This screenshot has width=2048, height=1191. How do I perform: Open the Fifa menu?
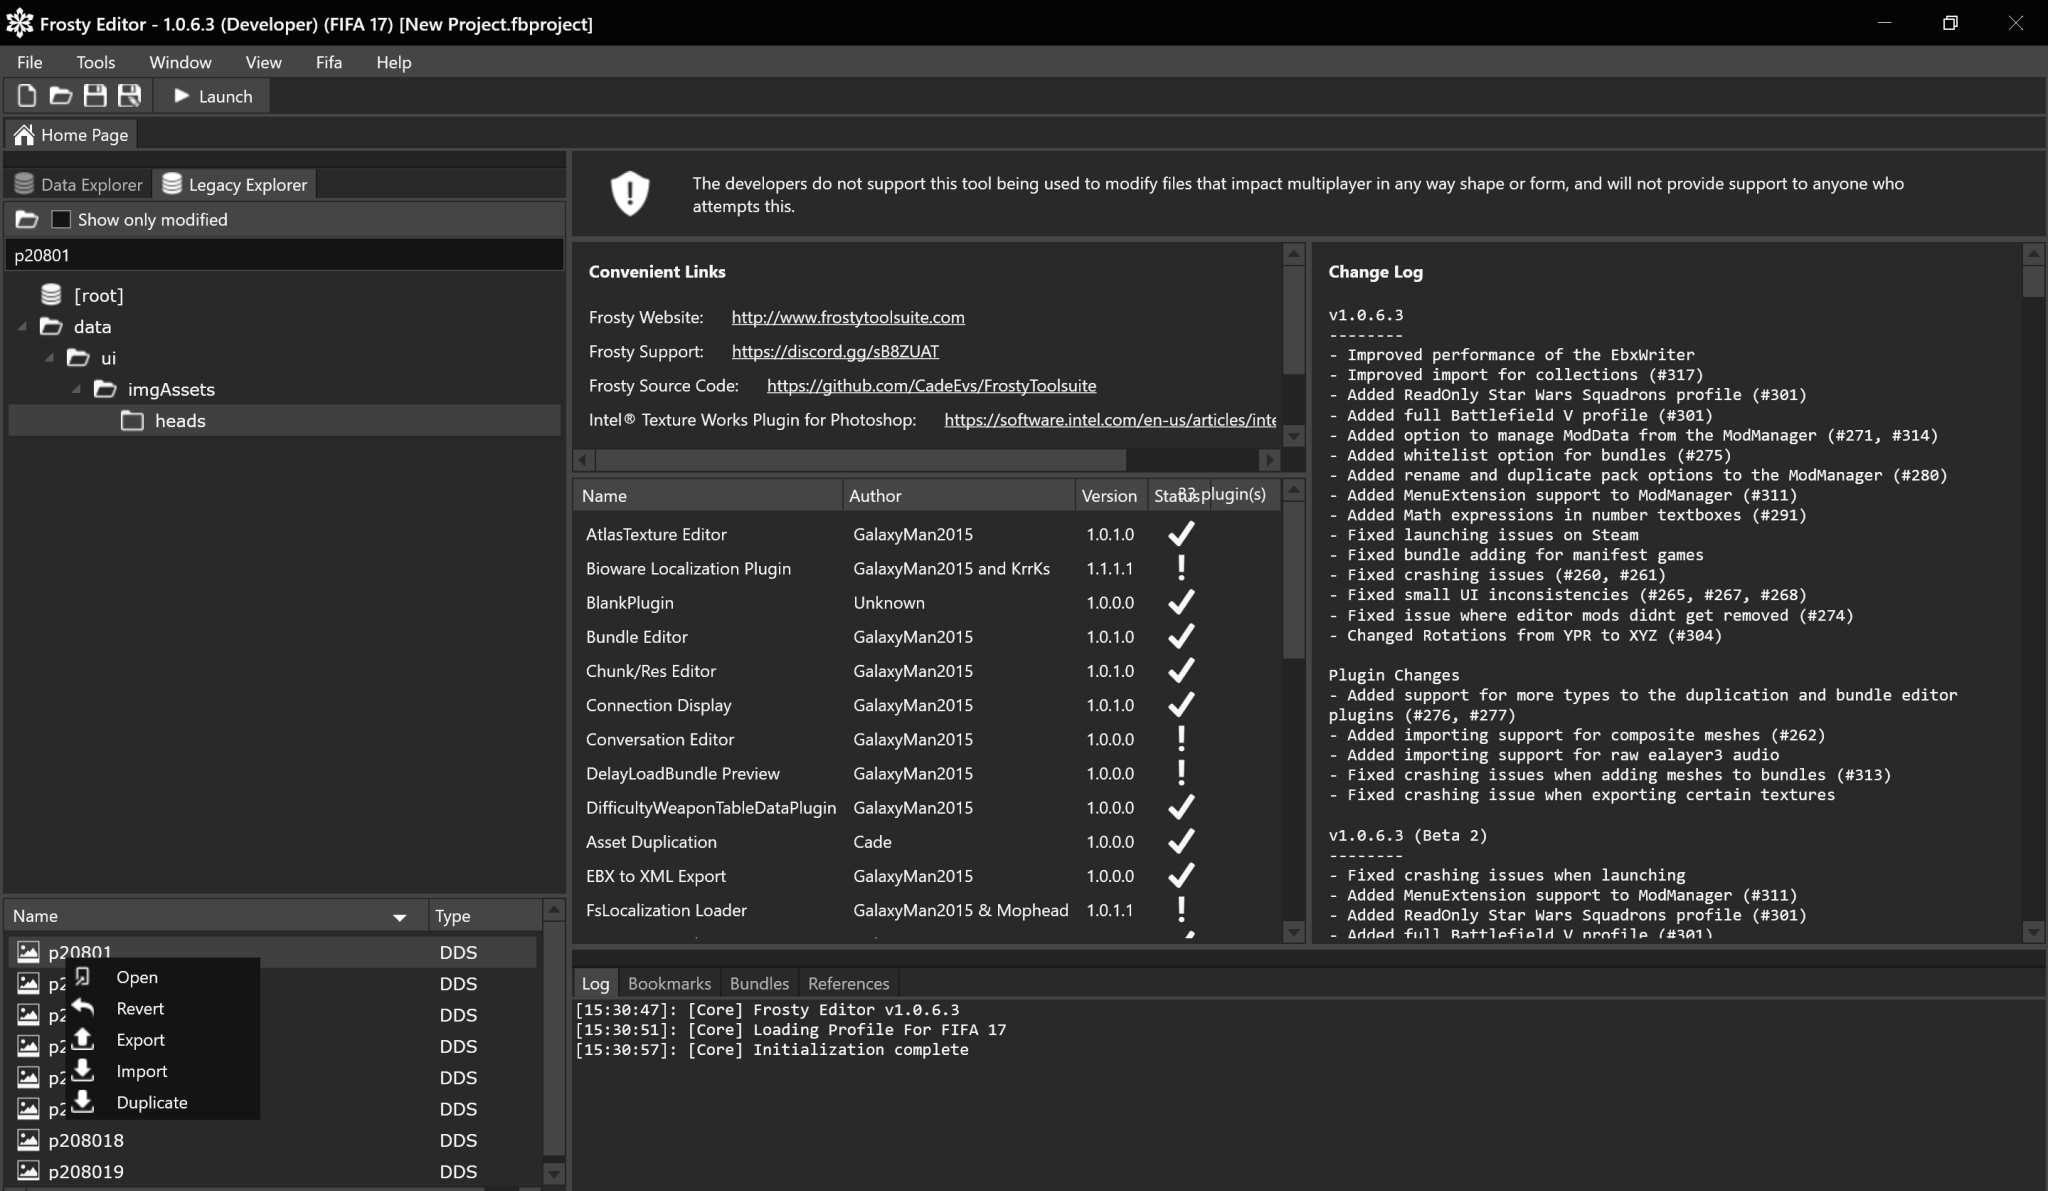[328, 62]
